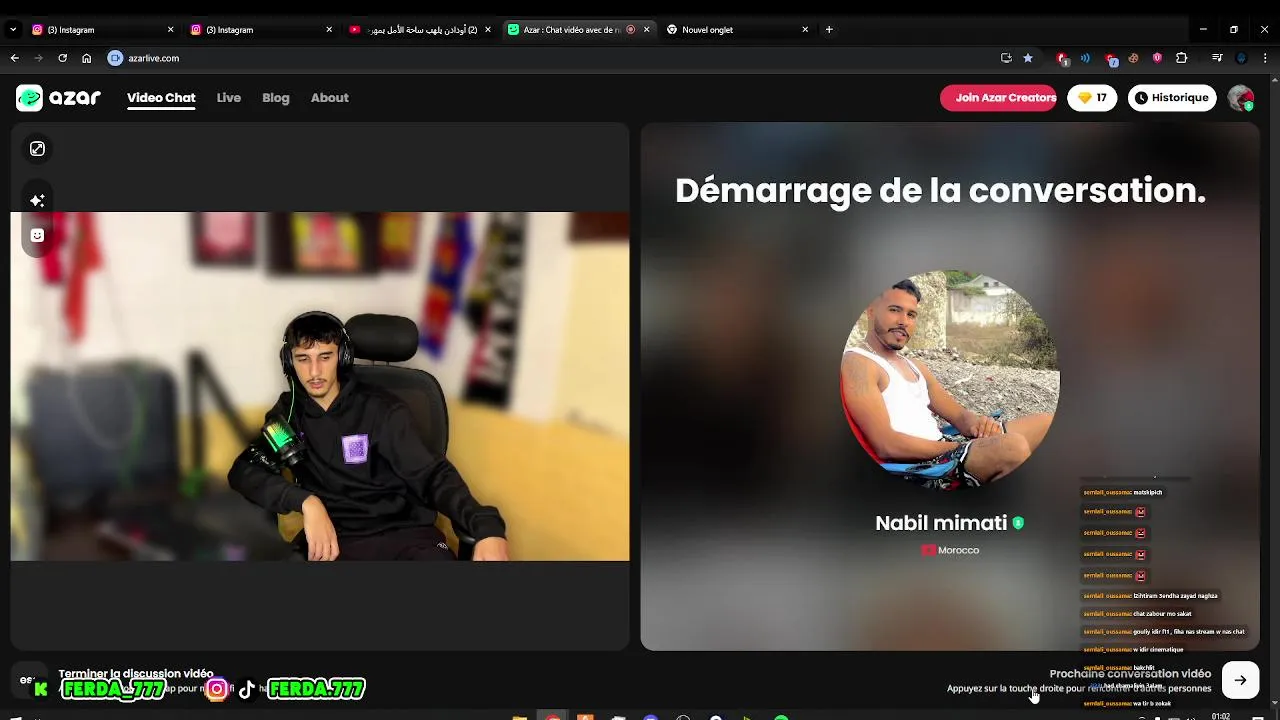Switch to the second Instagram tab
Viewport: 1280px width, 720px height.
[260, 30]
